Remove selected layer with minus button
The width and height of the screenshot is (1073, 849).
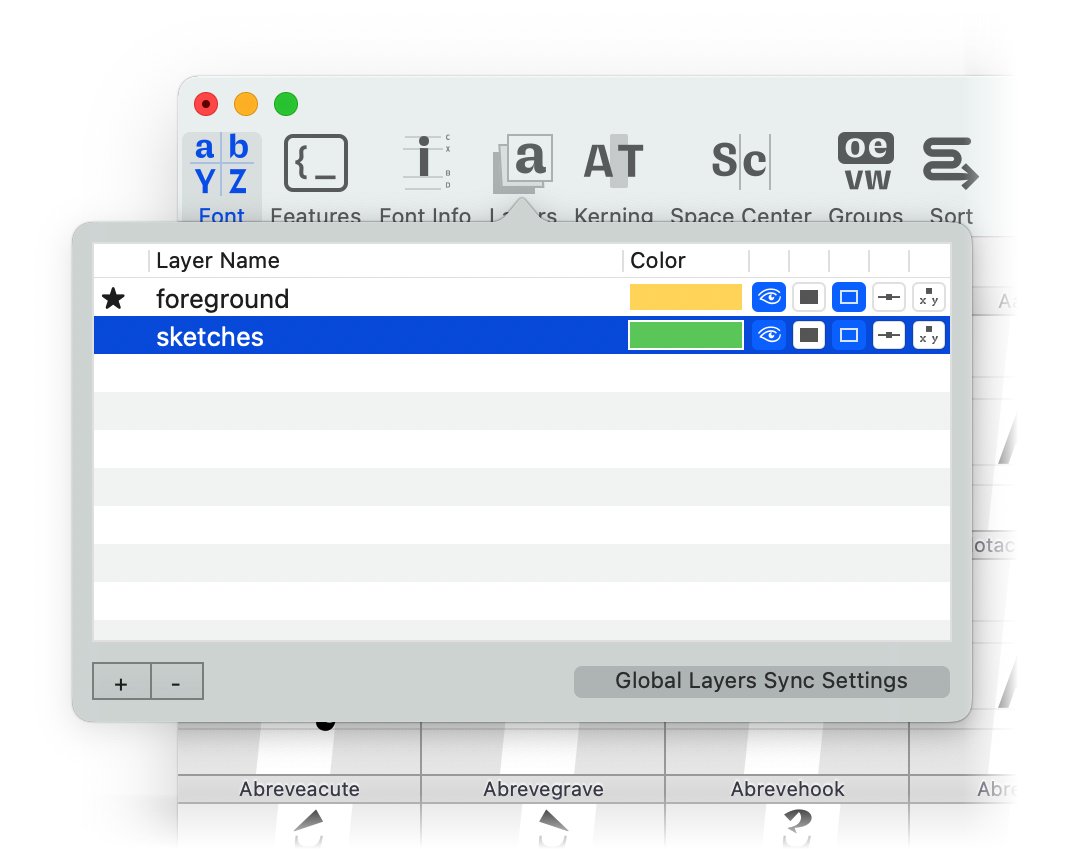177,681
